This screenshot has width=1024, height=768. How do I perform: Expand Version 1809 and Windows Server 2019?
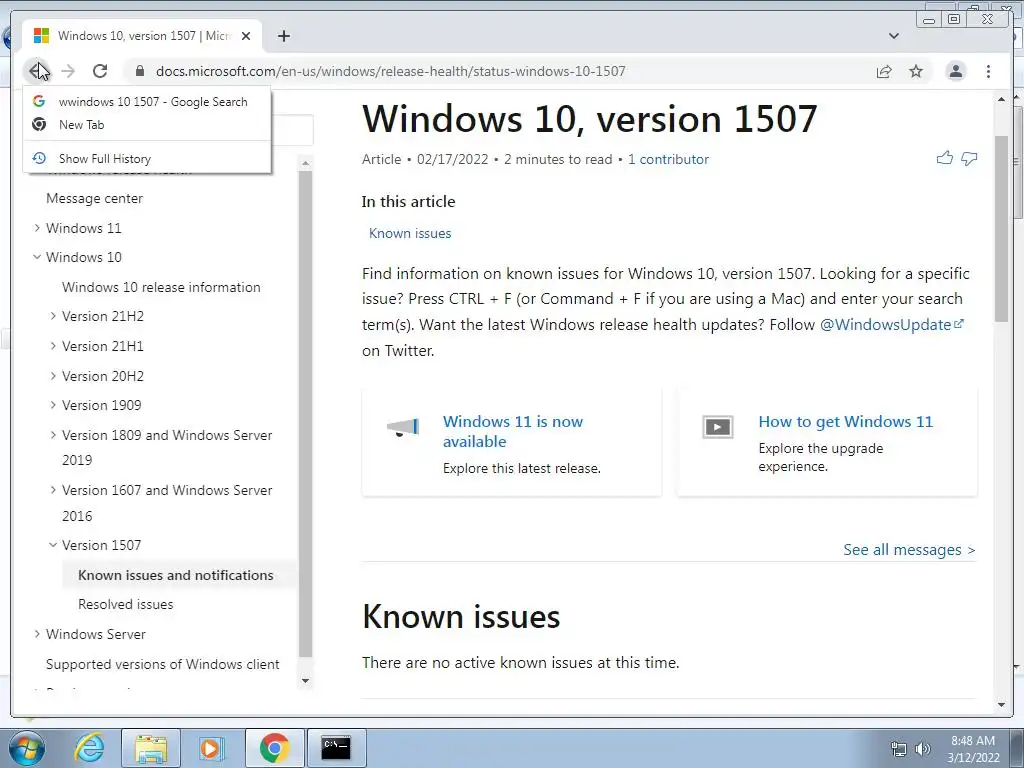click(53, 435)
